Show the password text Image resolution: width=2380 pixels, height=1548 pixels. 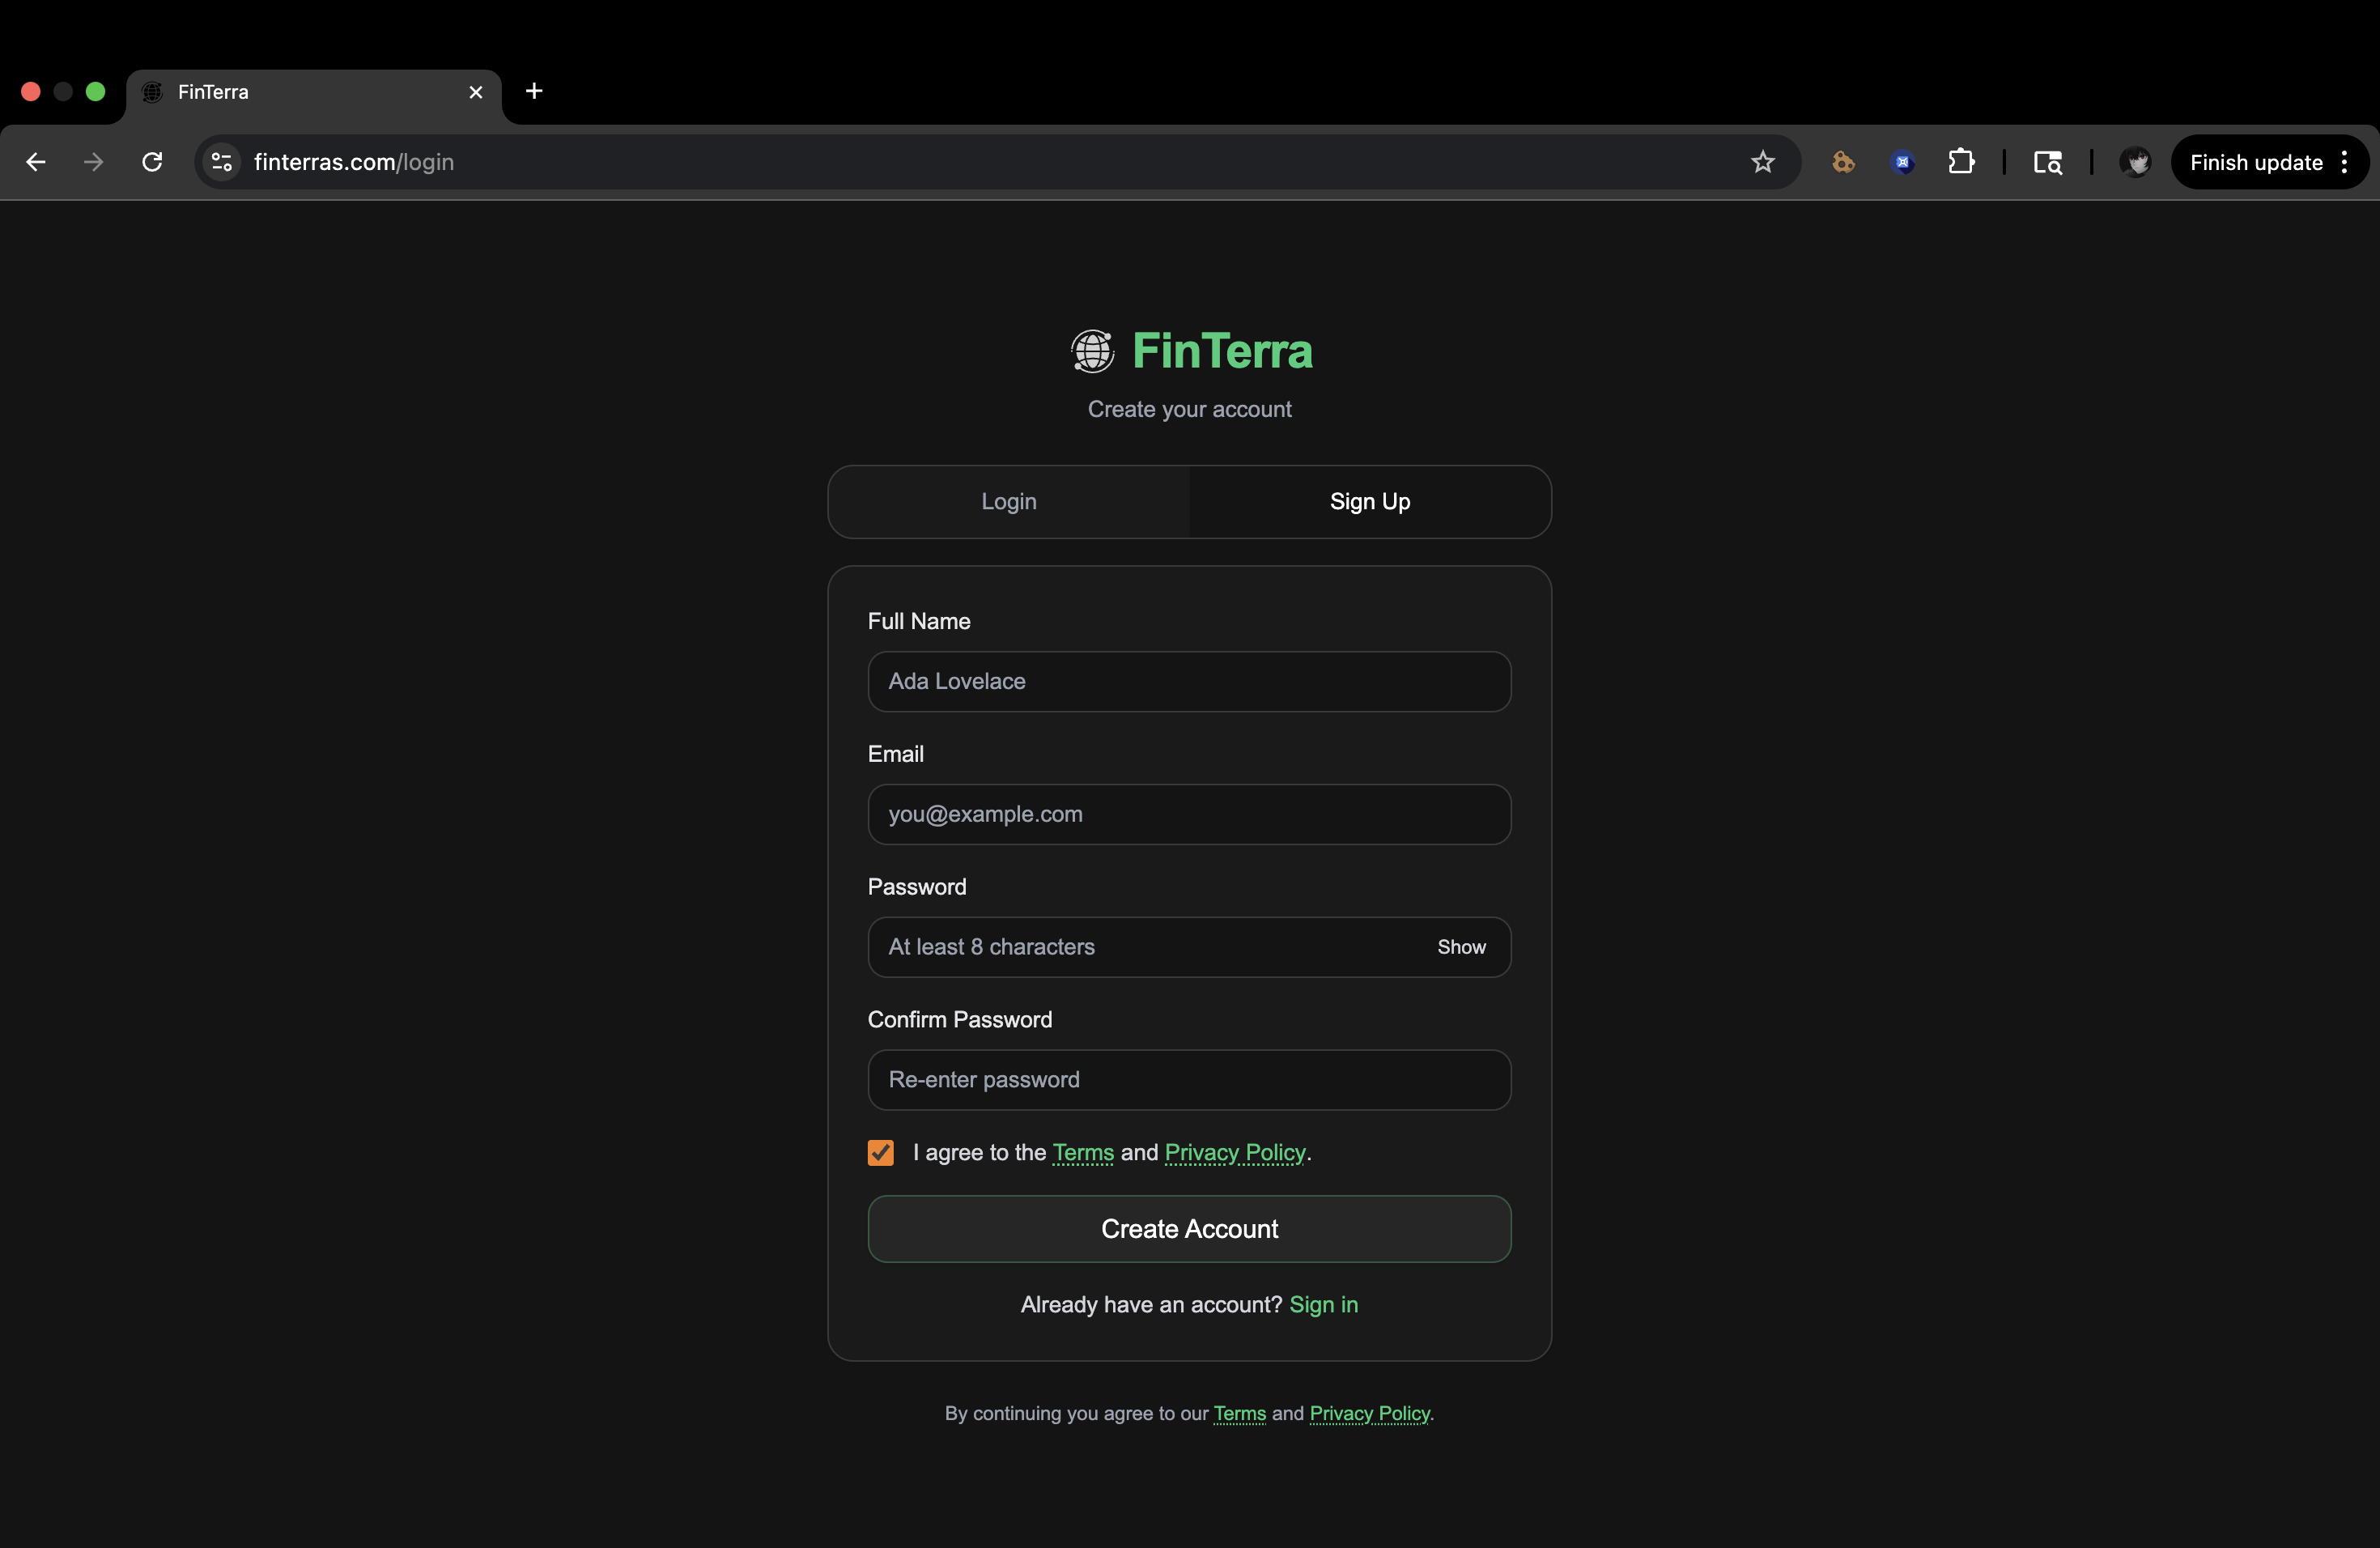1460,947
